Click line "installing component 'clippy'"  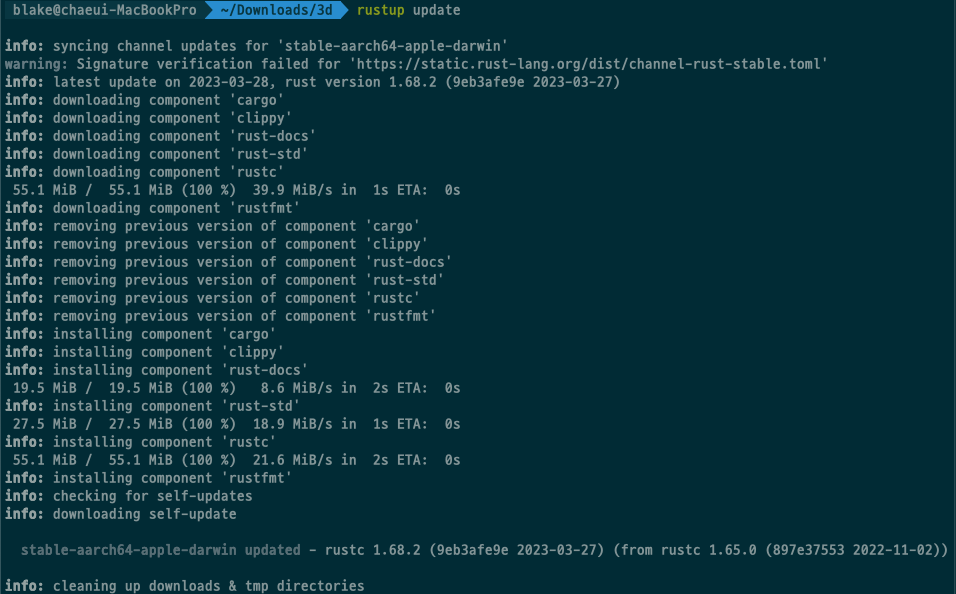[144, 352]
